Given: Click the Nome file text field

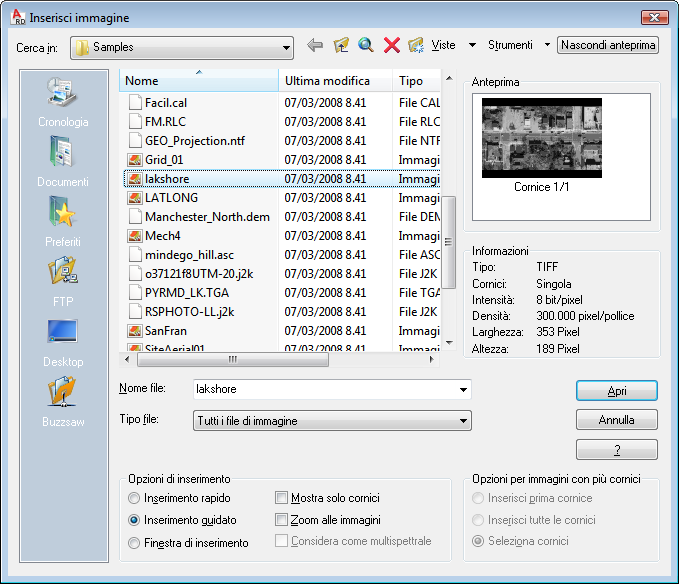Looking at the screenshot, I should [332, 389].
